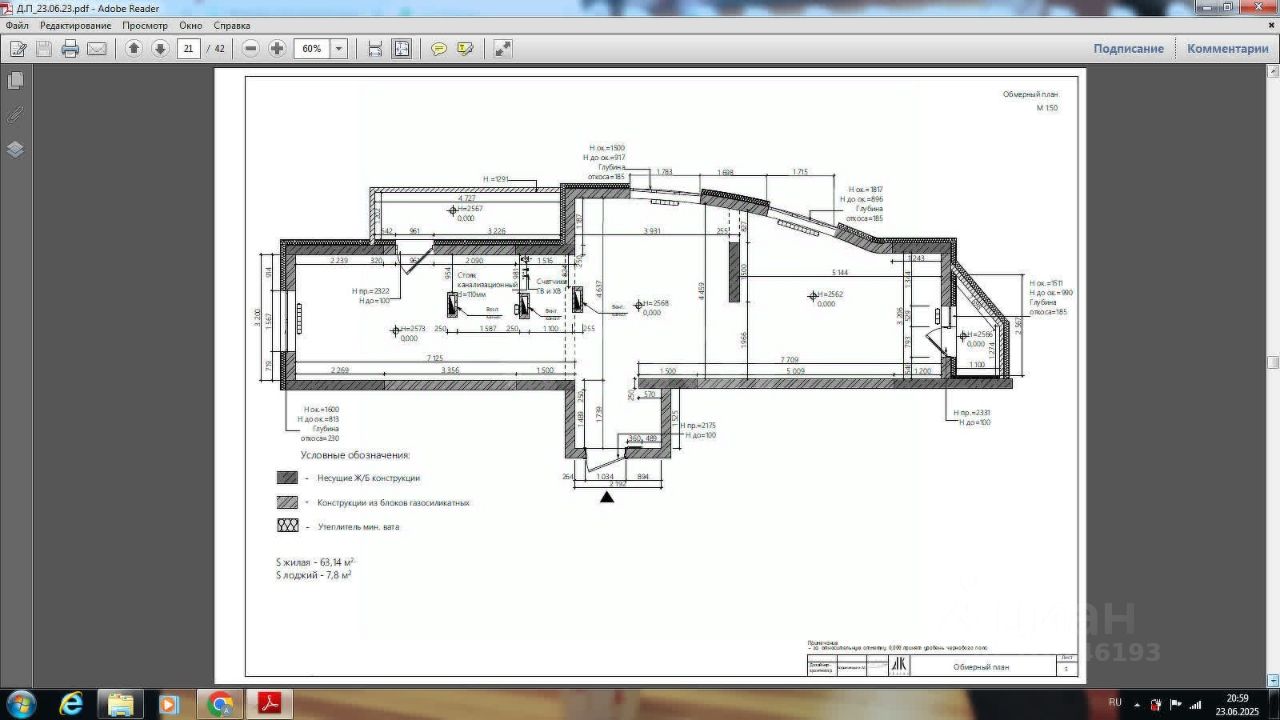Click the vertical scrollbar thumb
Viewport: 1280px width, 720px height.
pos(1273,362)
